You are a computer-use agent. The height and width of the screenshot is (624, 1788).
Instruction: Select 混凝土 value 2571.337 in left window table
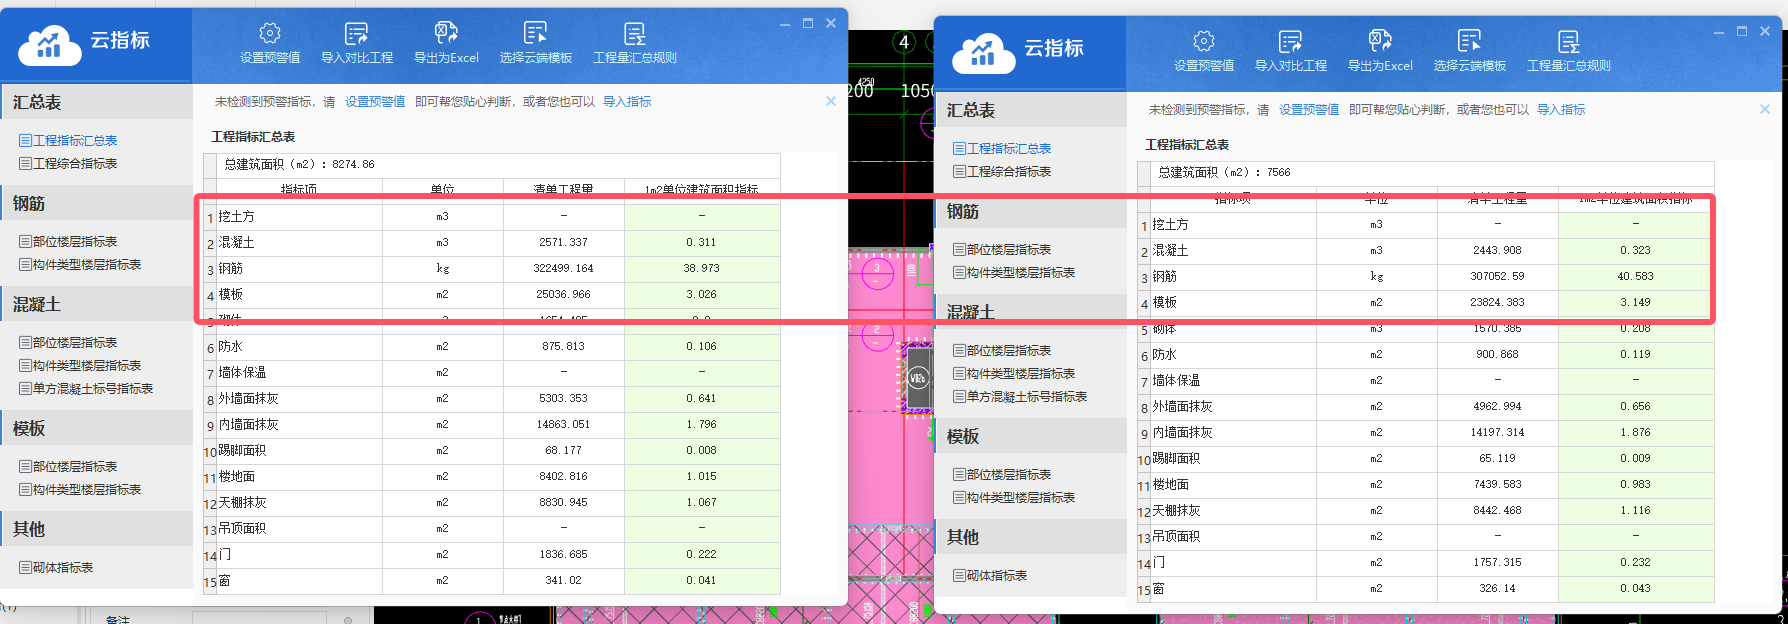(x=564, y=242)
